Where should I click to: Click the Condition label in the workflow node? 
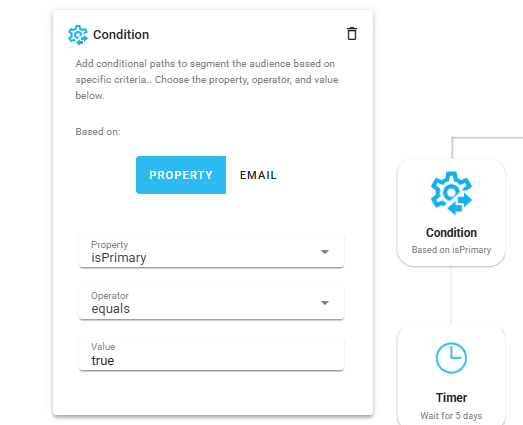coord(451,233)
